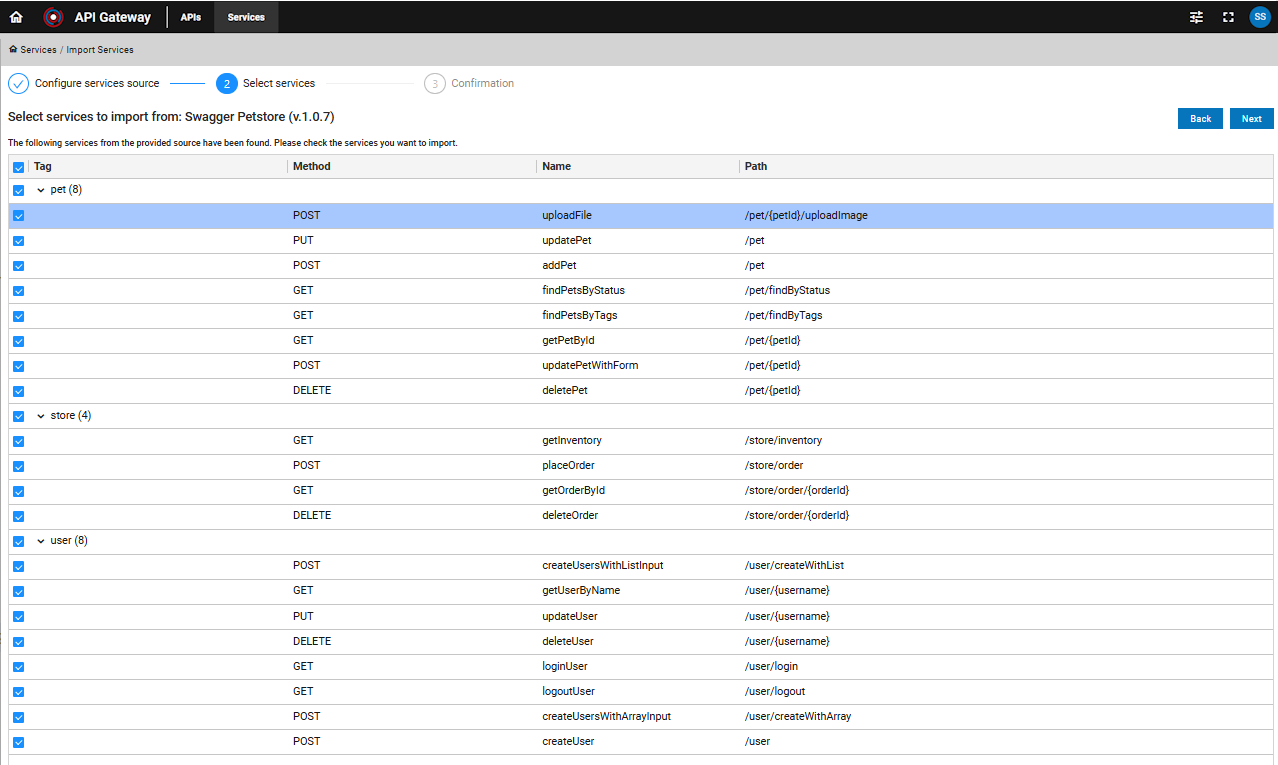1278x765 pixels.
Task: Click the Back button
Action: [1200, 118]
